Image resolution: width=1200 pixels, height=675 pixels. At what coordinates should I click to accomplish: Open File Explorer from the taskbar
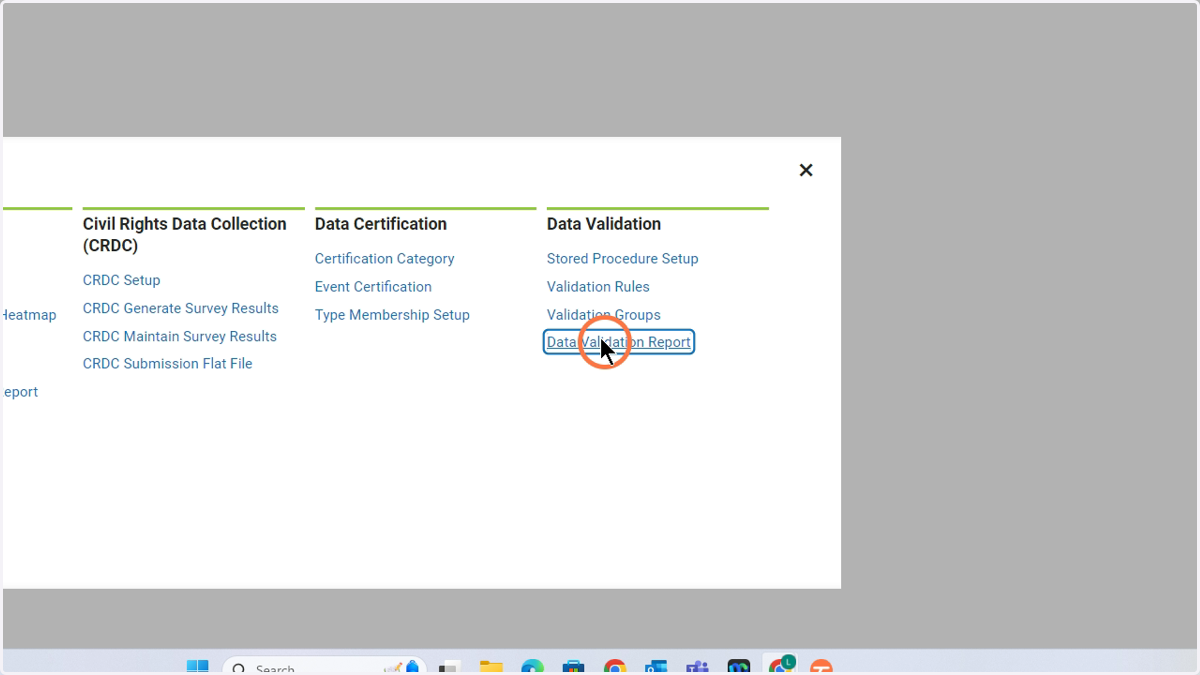tap(490, 667)
